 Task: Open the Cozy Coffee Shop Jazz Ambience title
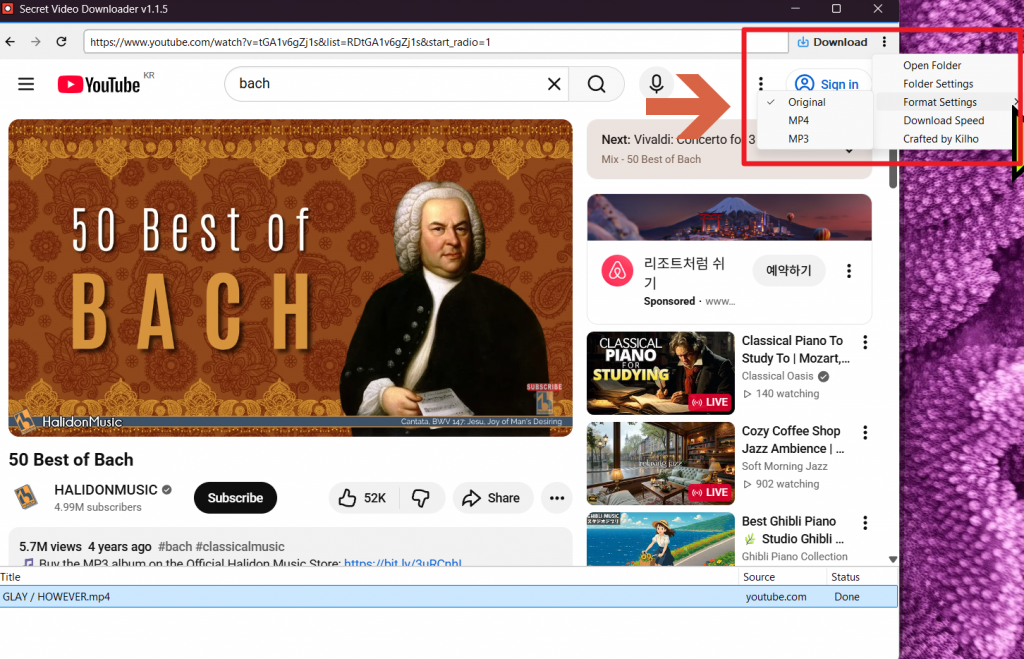[x=793, y=440]
